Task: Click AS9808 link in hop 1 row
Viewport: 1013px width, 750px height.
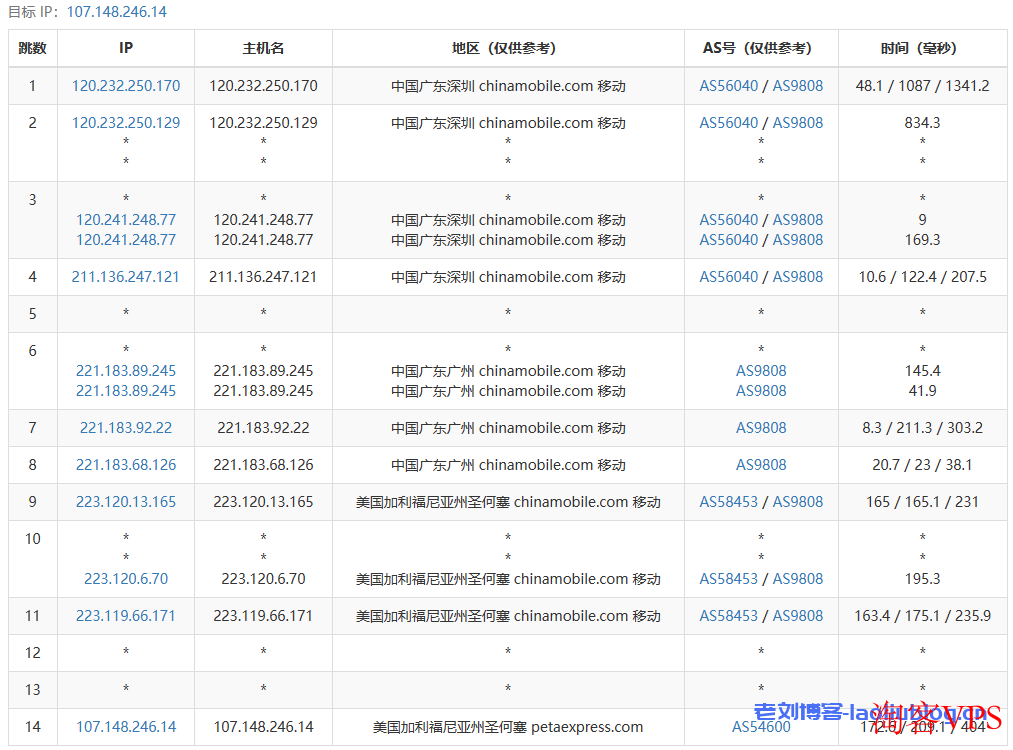Action: pos(798,86)
